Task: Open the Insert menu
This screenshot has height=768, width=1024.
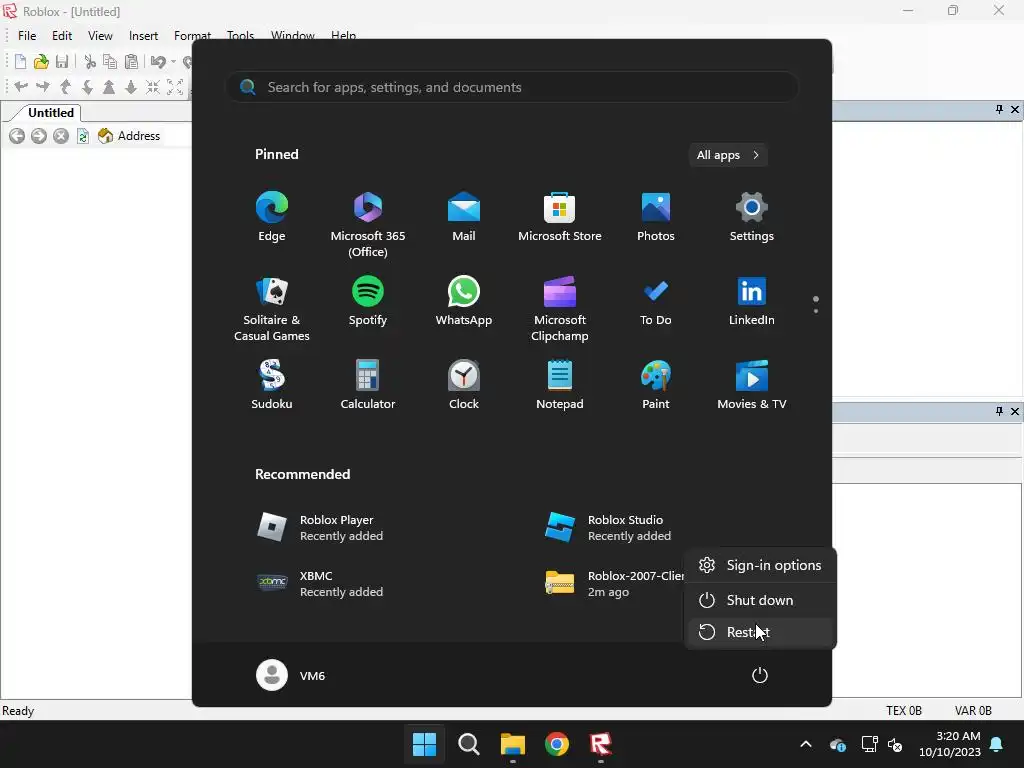Action: pos(143,36)
